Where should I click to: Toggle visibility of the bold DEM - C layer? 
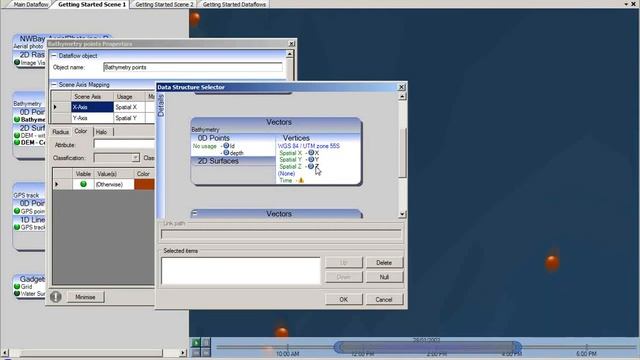pos(17,142)
